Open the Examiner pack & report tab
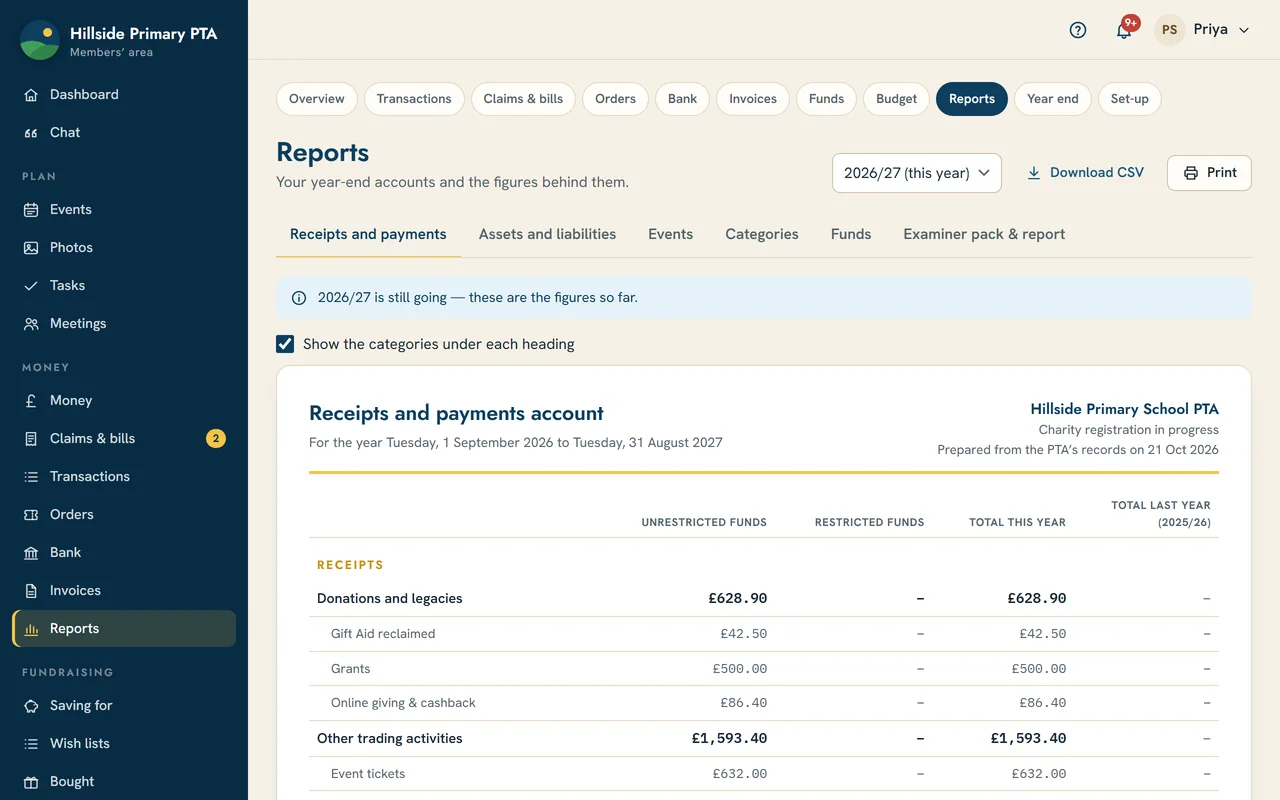Image resolution: width=1280 pixels, height=800 pixels. (984, 234)
